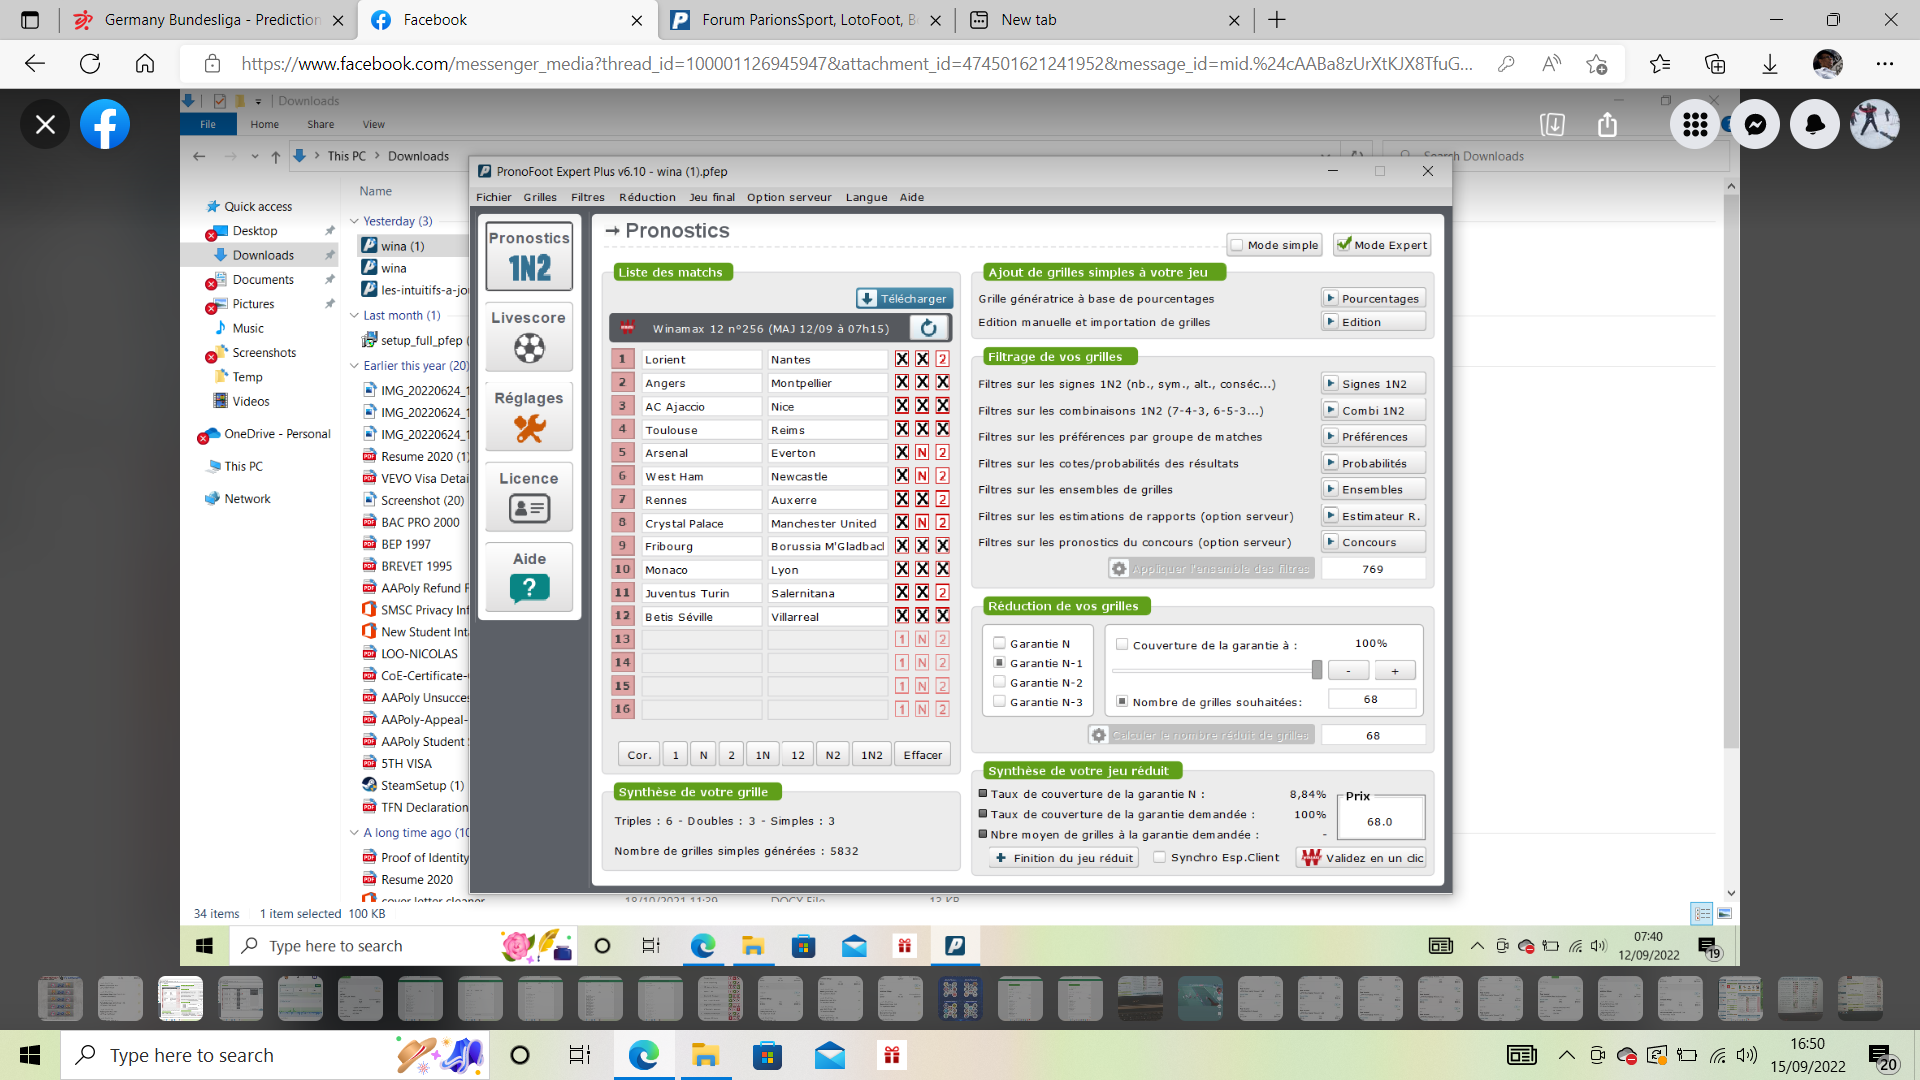The width and height of the screenshot is (1920, 1080).
Task: Open the Messenger chat icon
Action: [x=1755, y=124]
